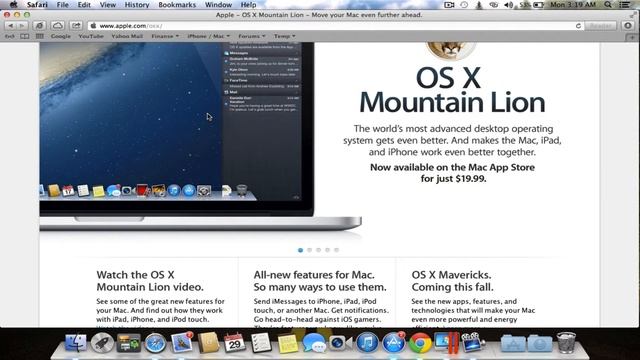Open the History menu
640x360 pixels.
[x=137, y=5]
